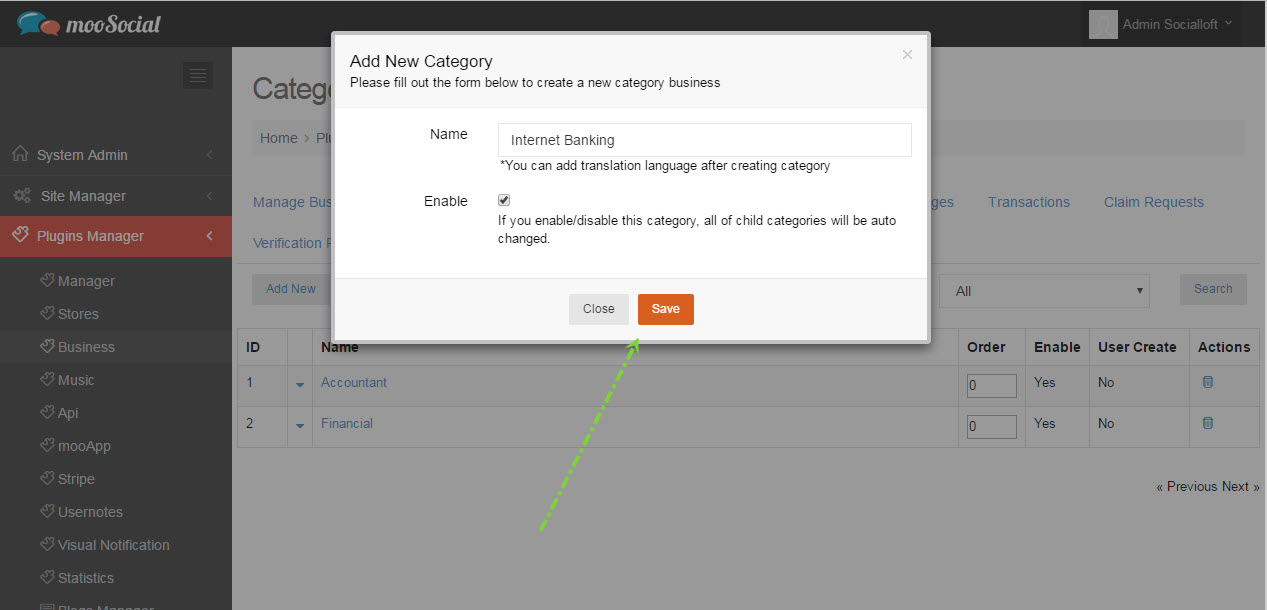Click the Plugins Manager tag icon
Image resolution: width=1267 pixels, height=610 pixels.
(x=20, y=236)
